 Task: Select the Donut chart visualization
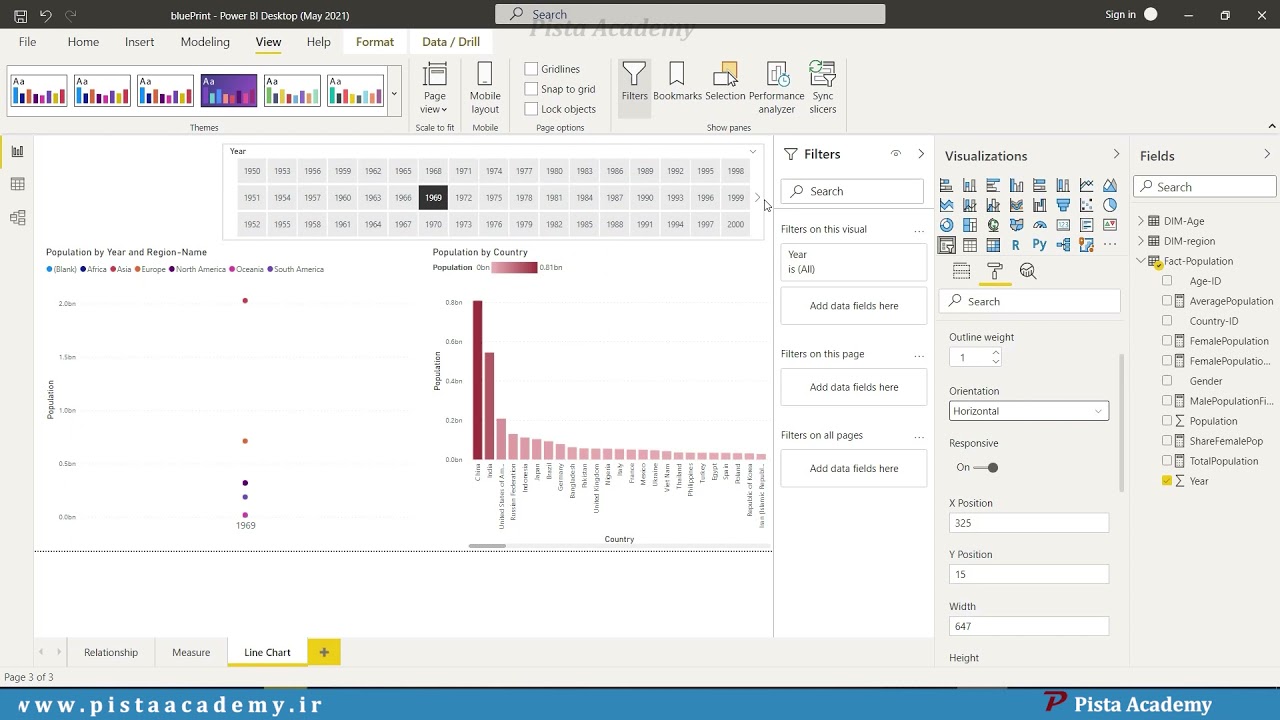tap(946, 225)
